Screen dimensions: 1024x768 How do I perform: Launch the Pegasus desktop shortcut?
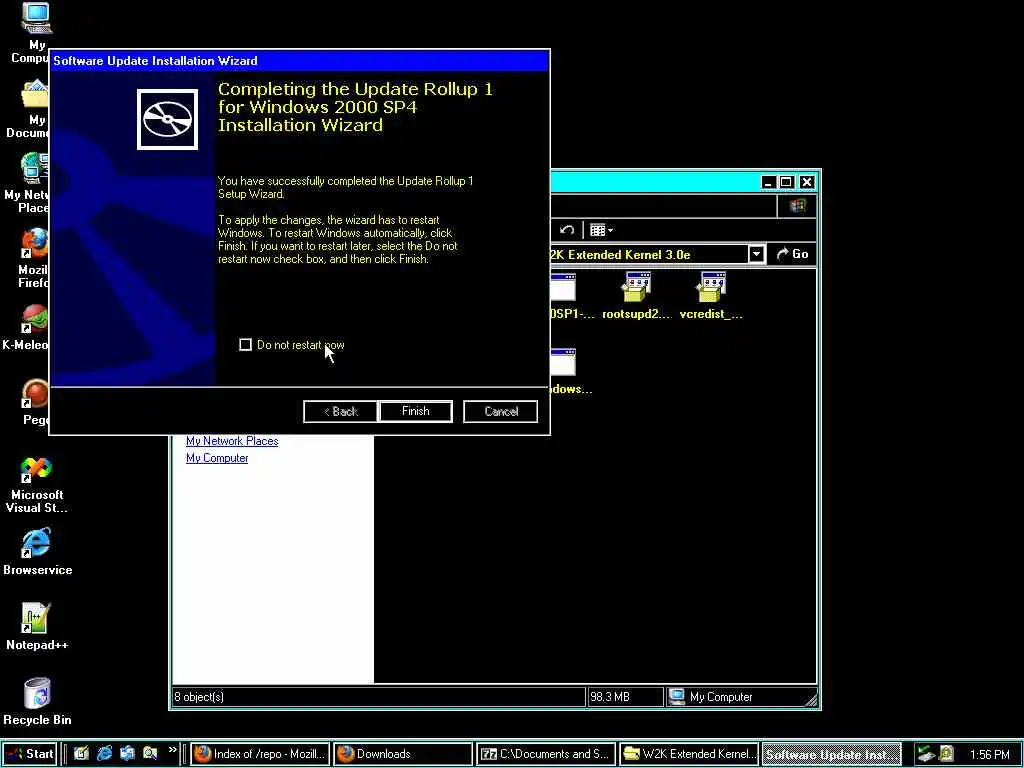tap(35, 402)
